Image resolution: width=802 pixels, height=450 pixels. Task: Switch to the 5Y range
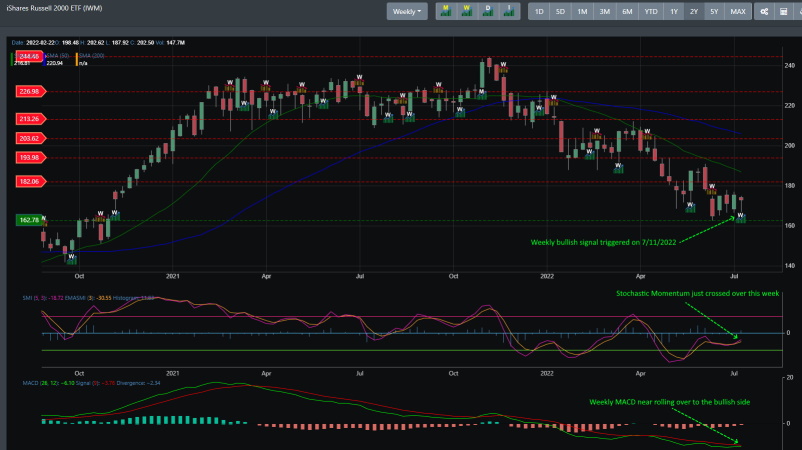[715, 11]
